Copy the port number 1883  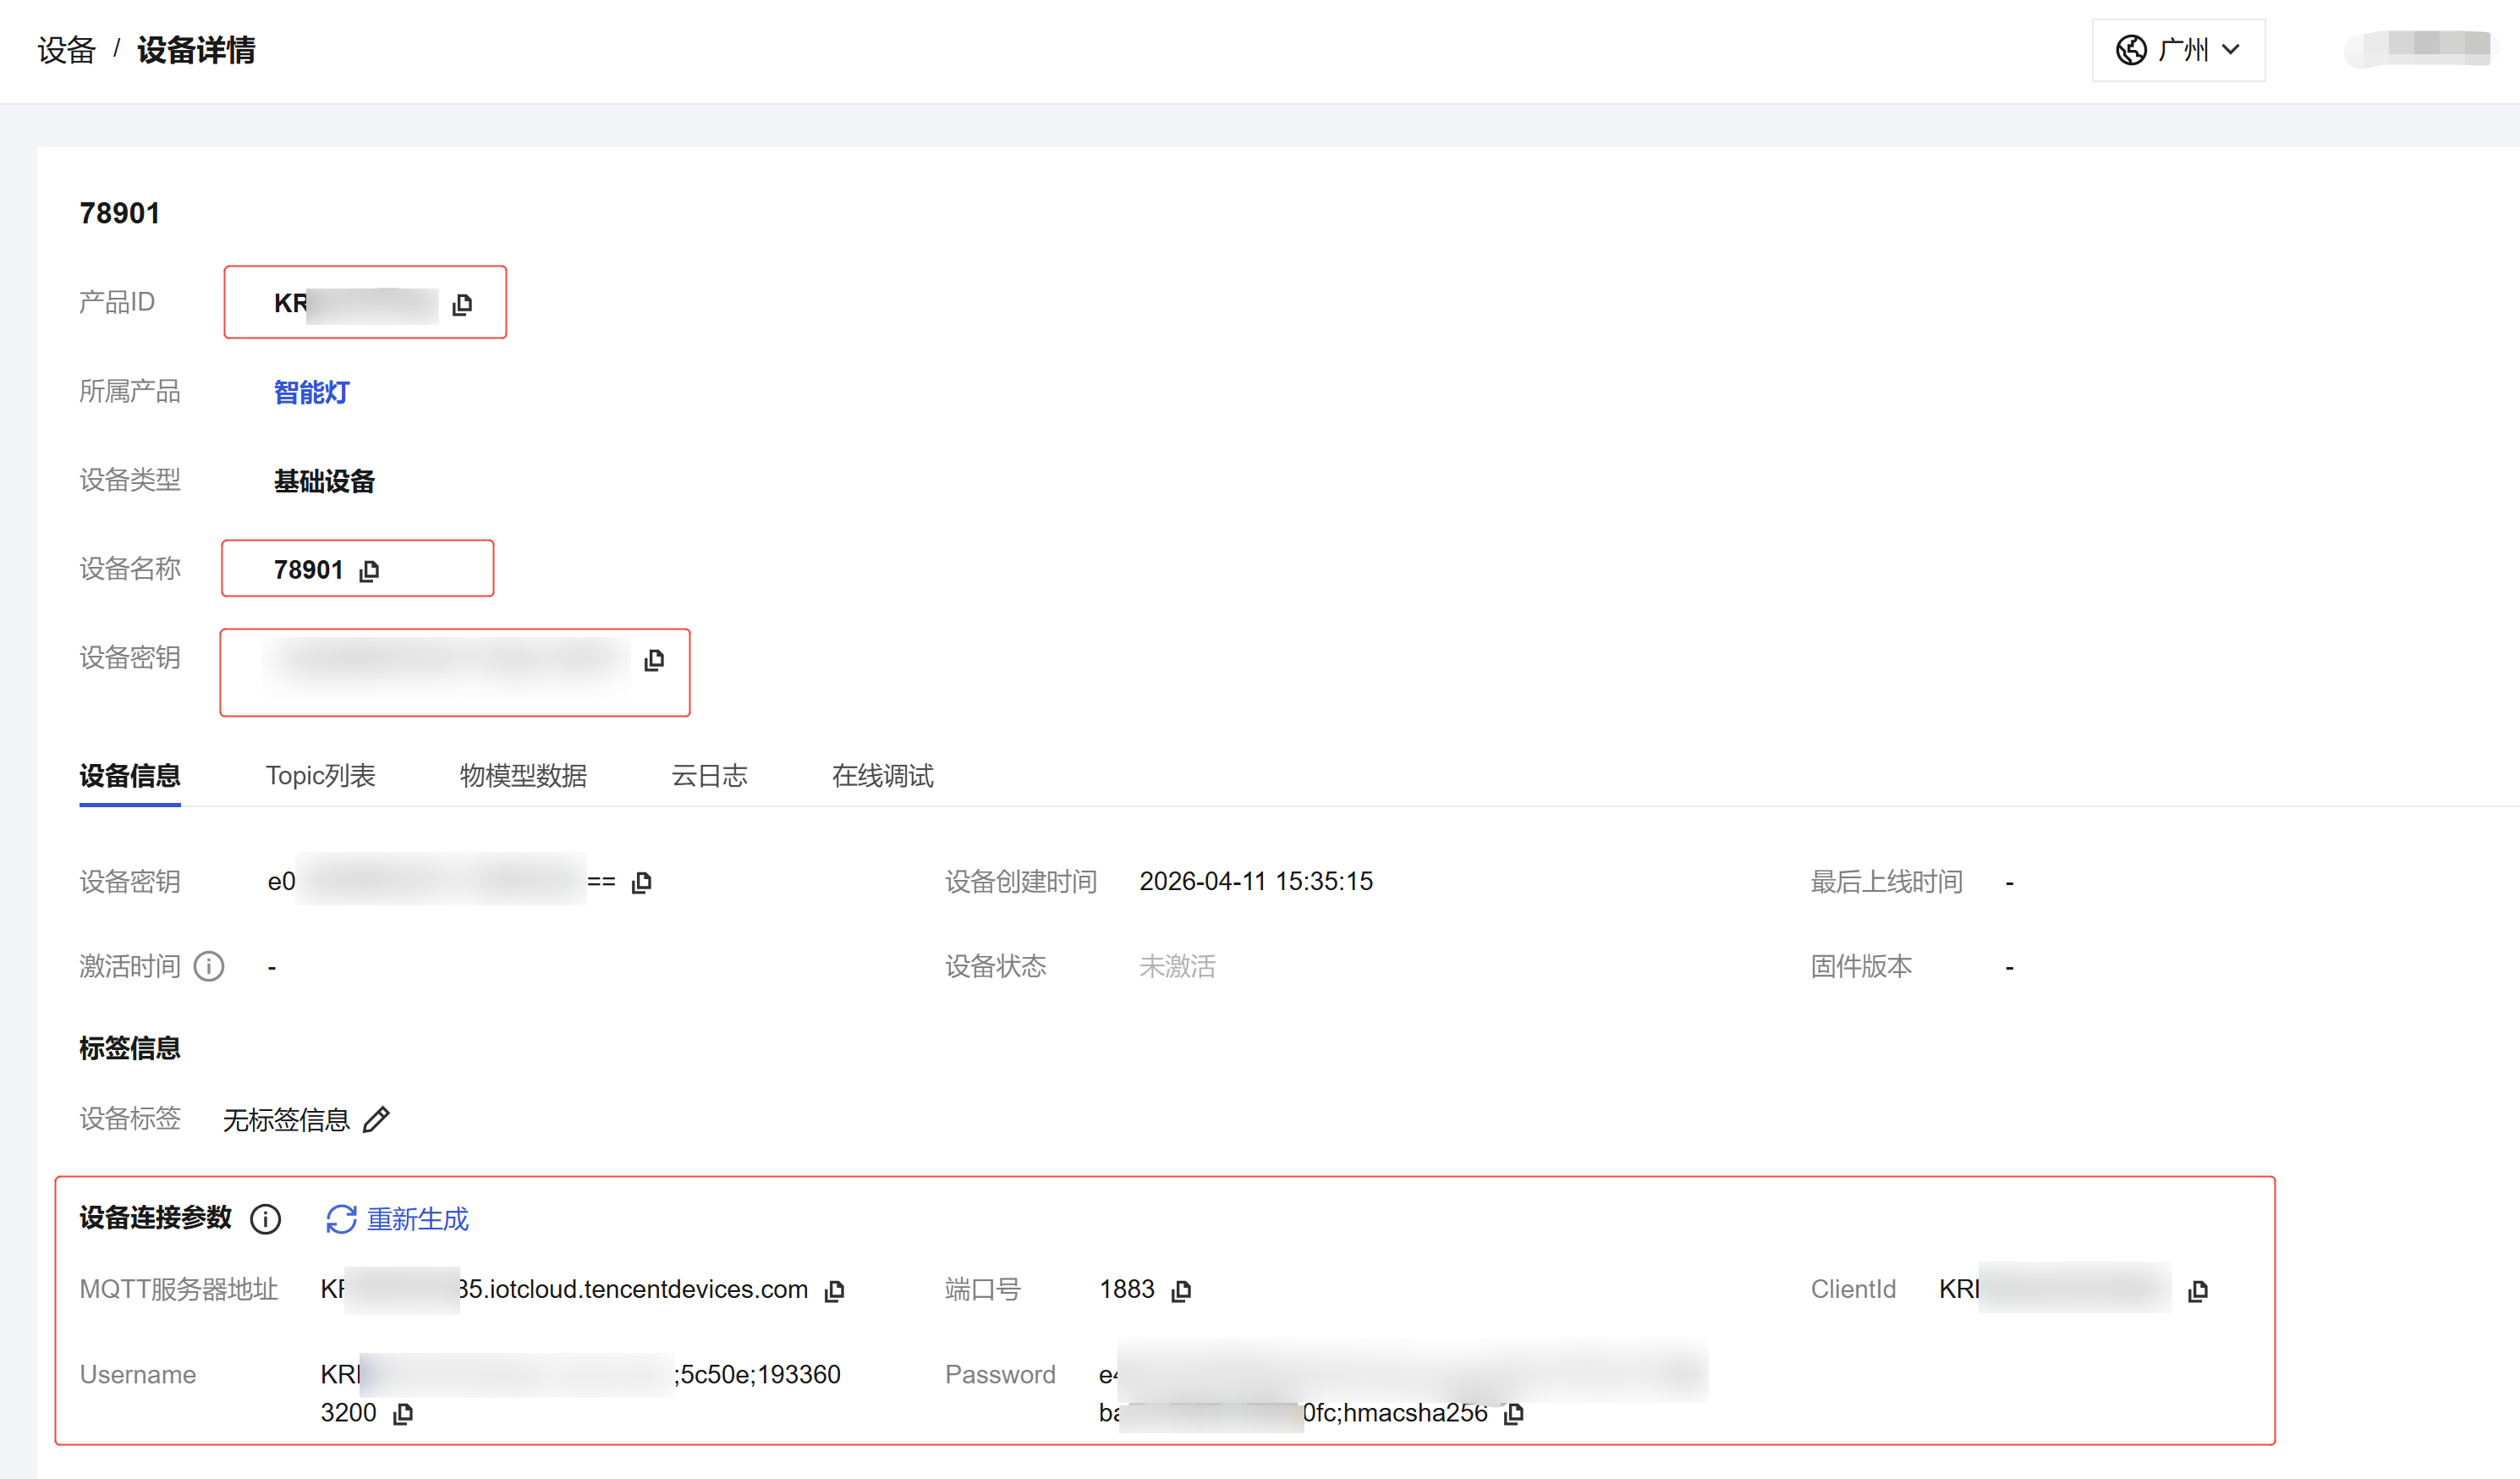coord(1181,1290)
